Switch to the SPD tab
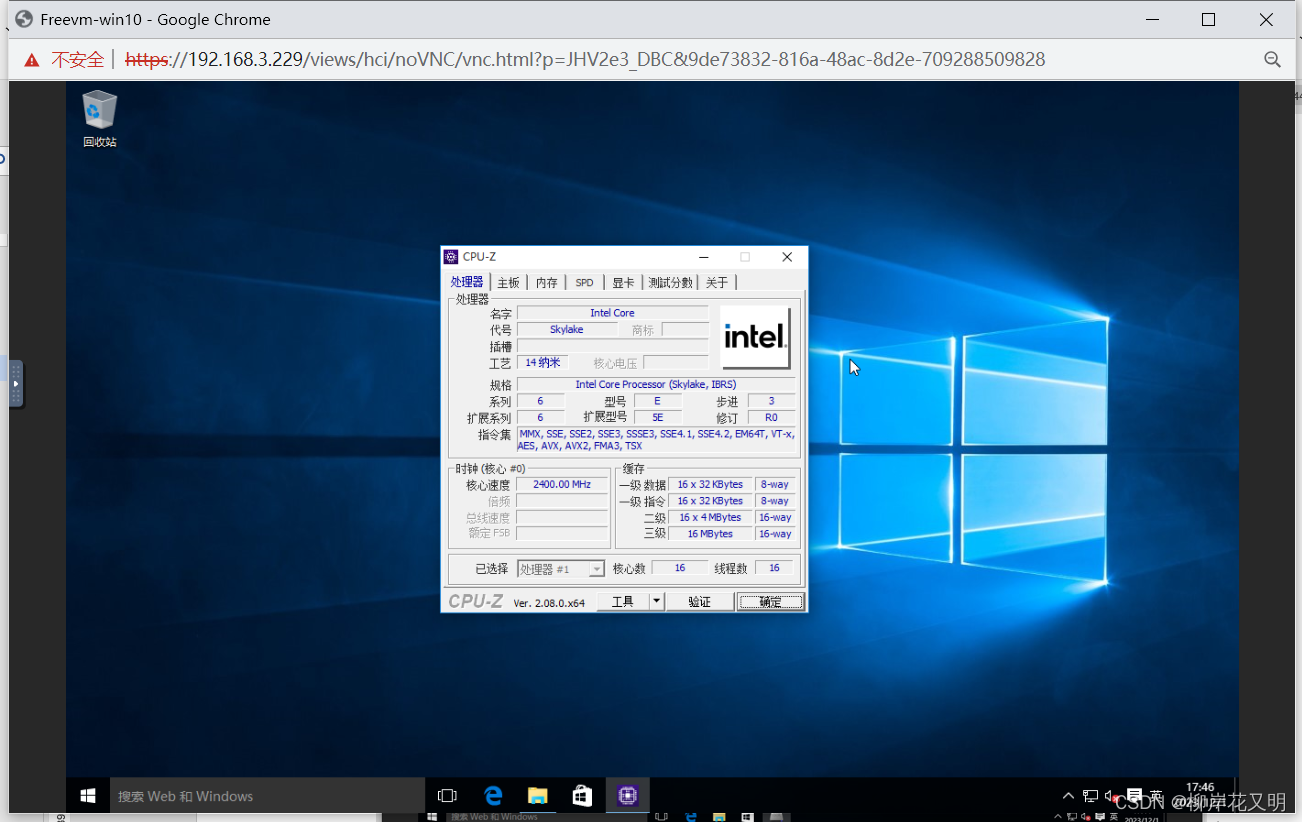The height and width of the screenshot is (822, 1302). [584, 282]
